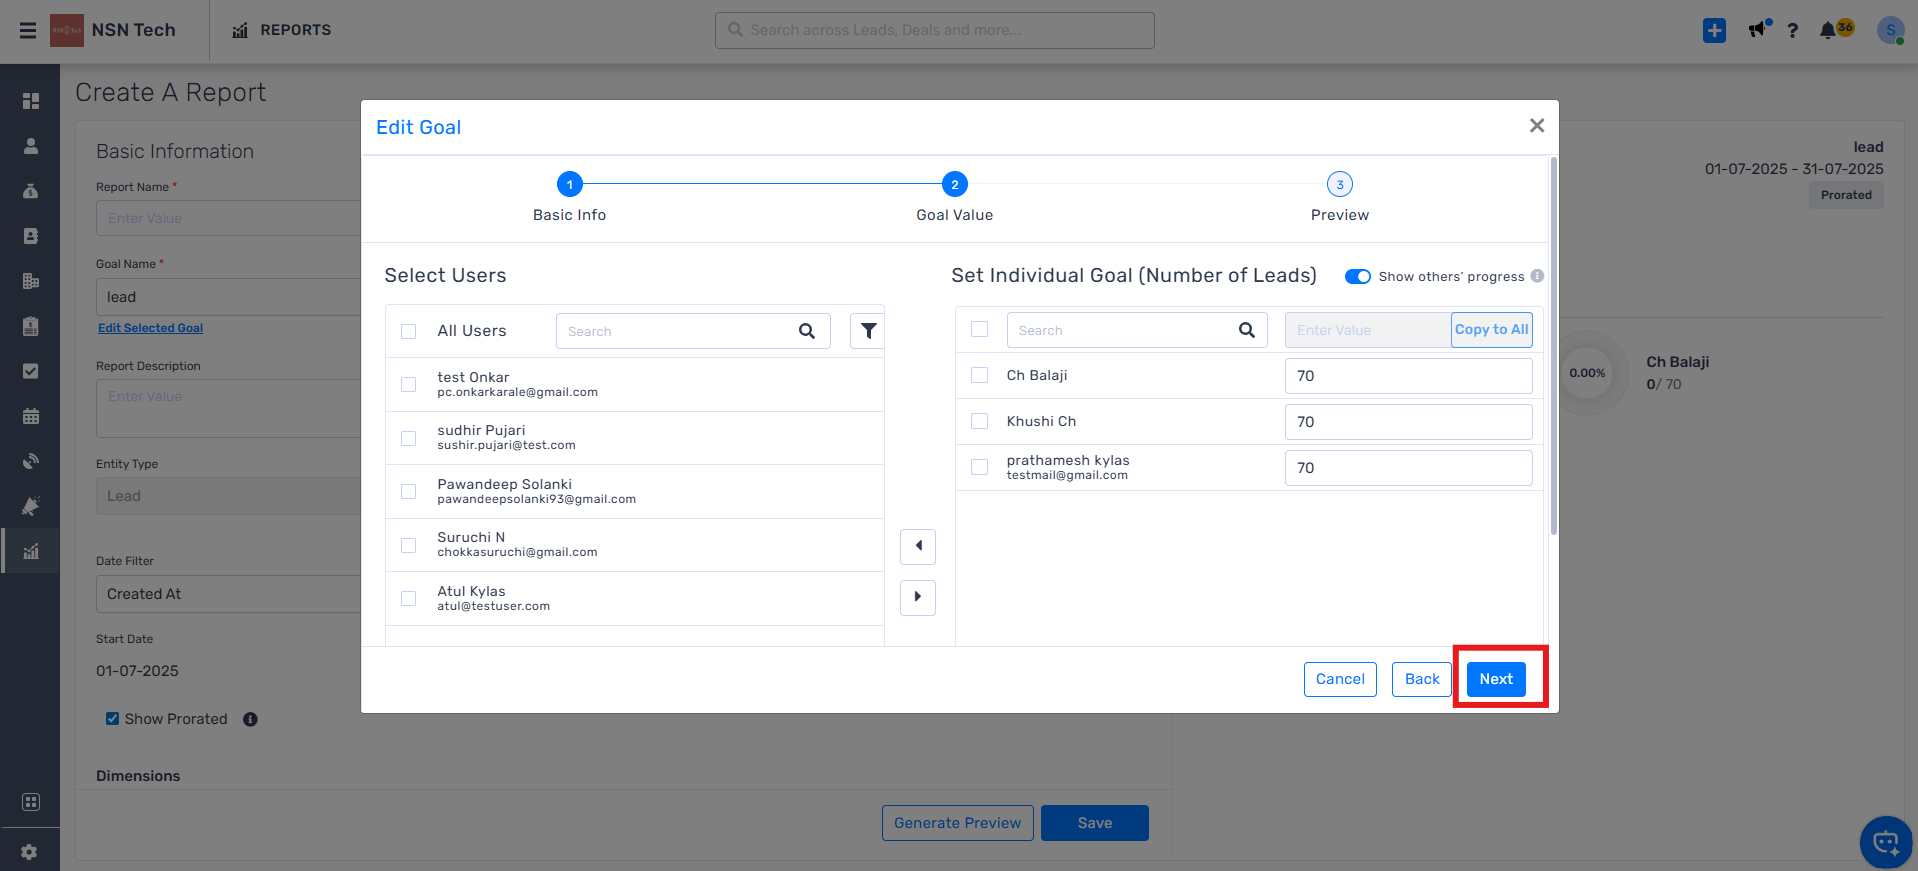Viewport: 1918px width, 871px height.
Task: Open the campaigns icon in sidebar
Action: coord(31,506)
